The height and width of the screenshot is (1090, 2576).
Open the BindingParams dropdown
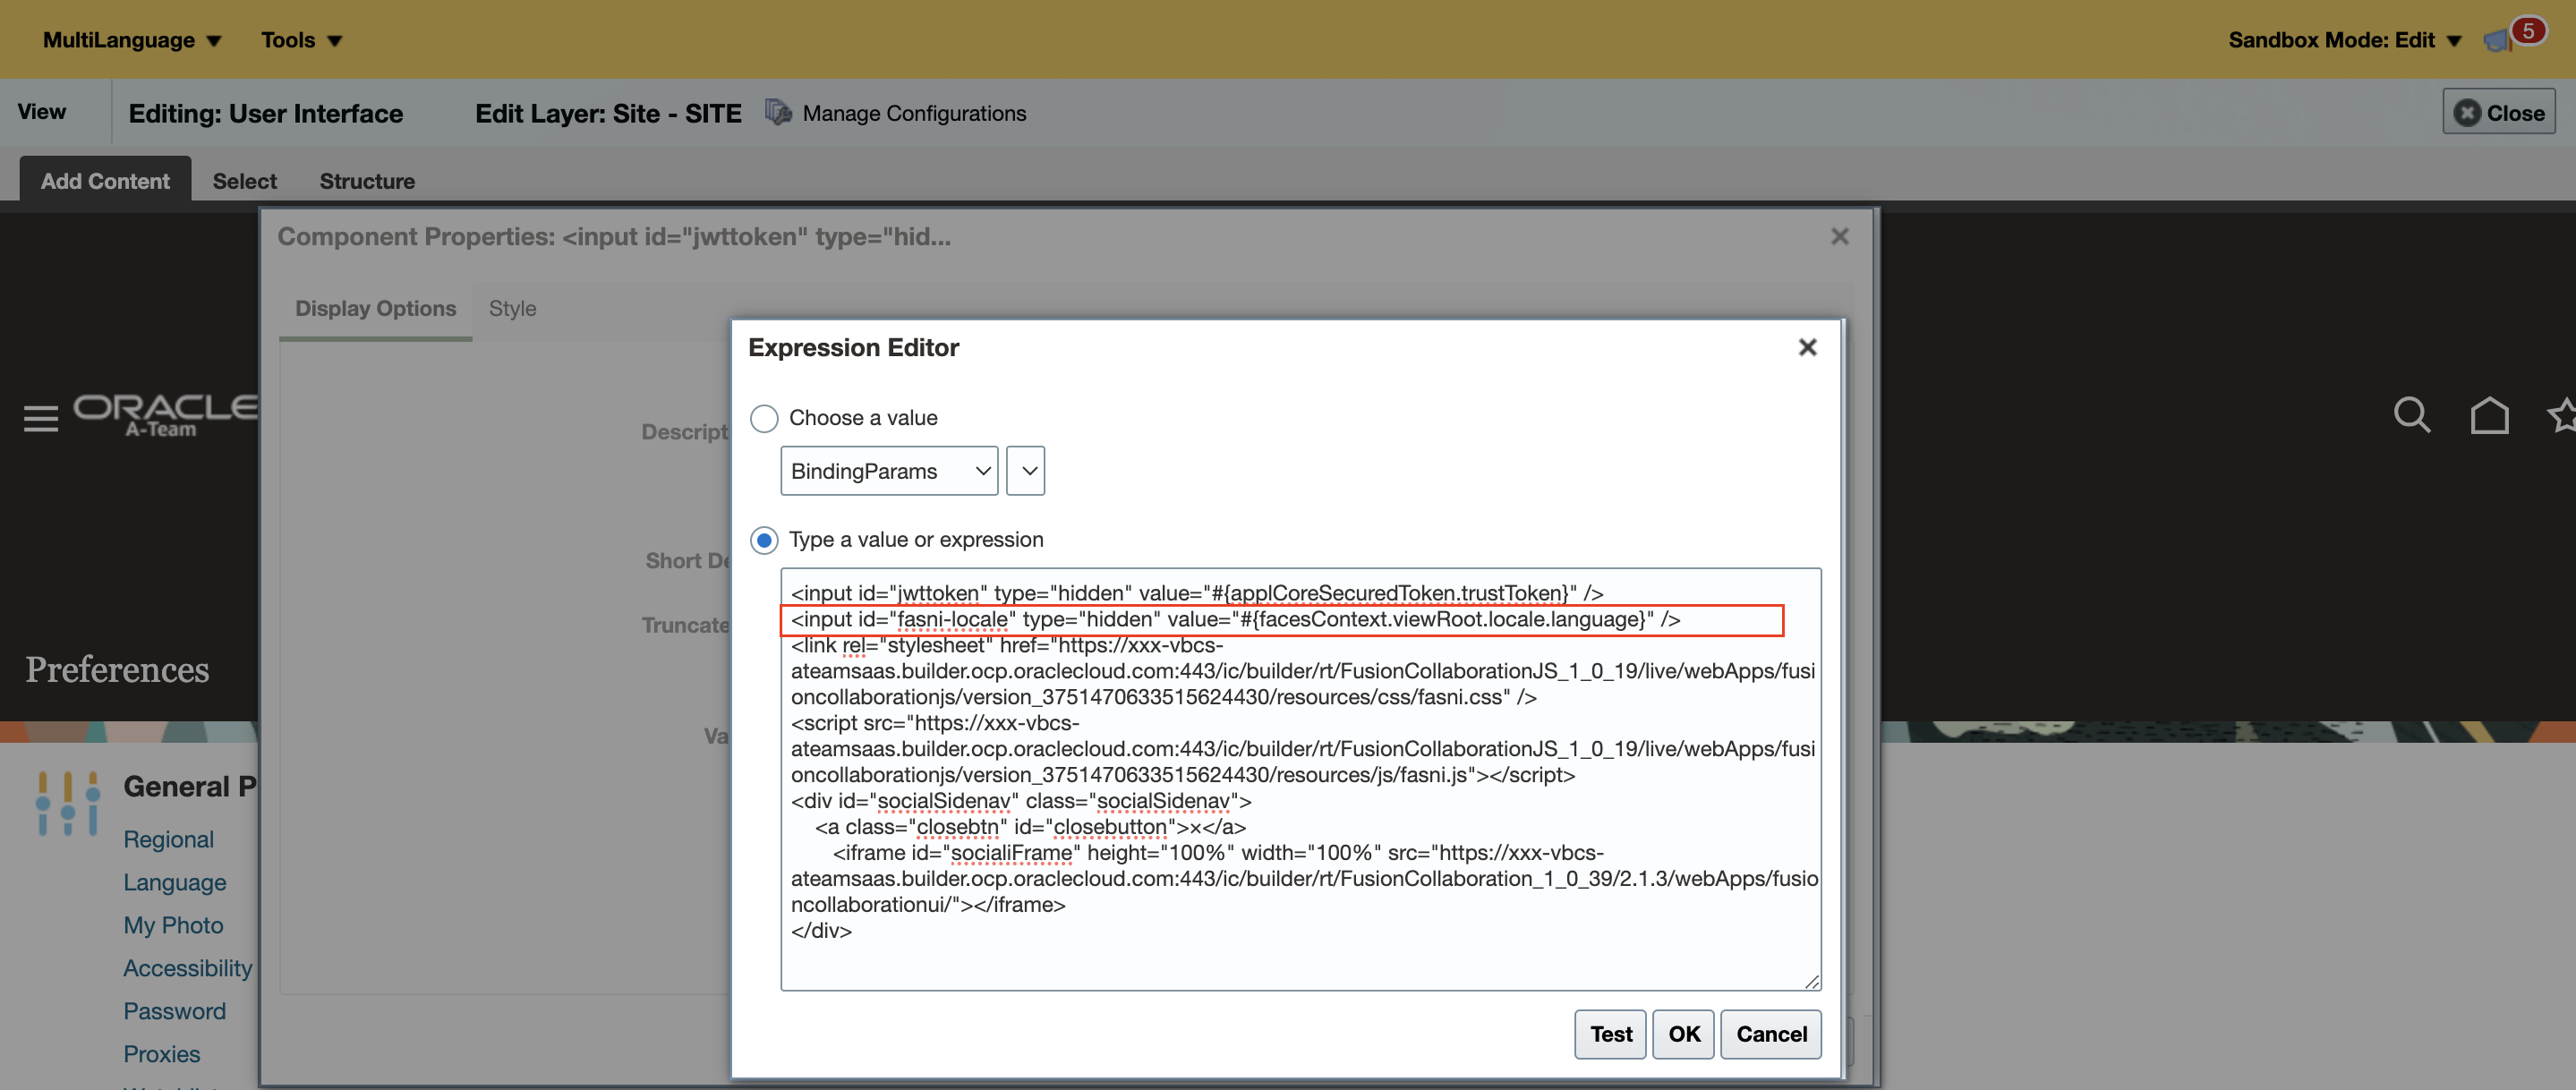(888, 471)
